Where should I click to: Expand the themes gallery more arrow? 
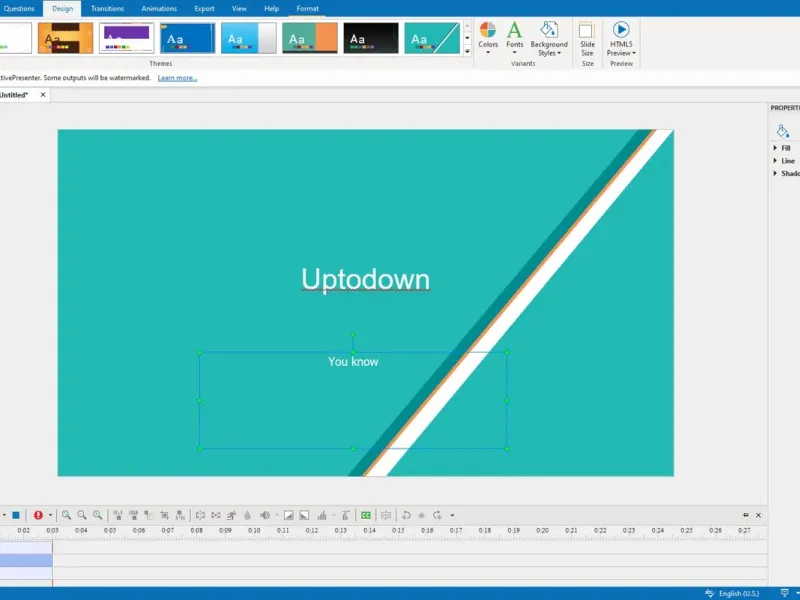click(x=467, y=51)
